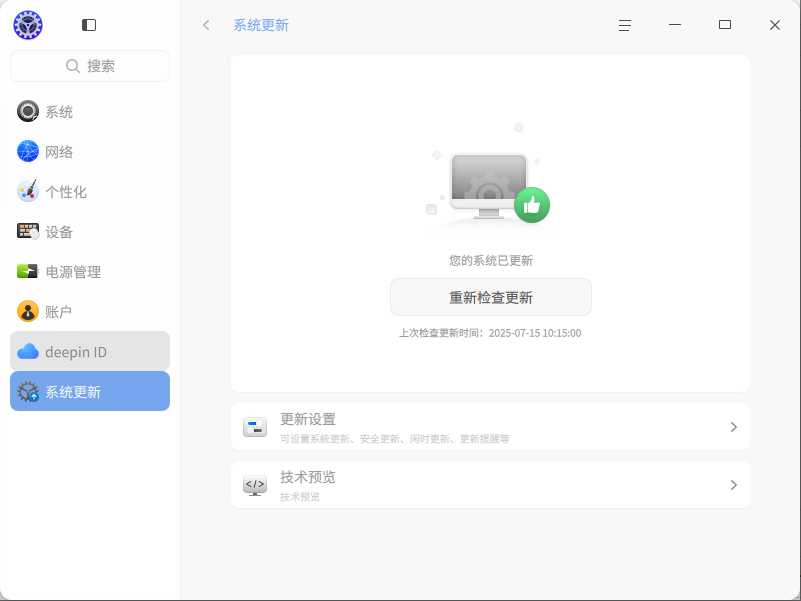Close the Control Center window

point(774,25)
